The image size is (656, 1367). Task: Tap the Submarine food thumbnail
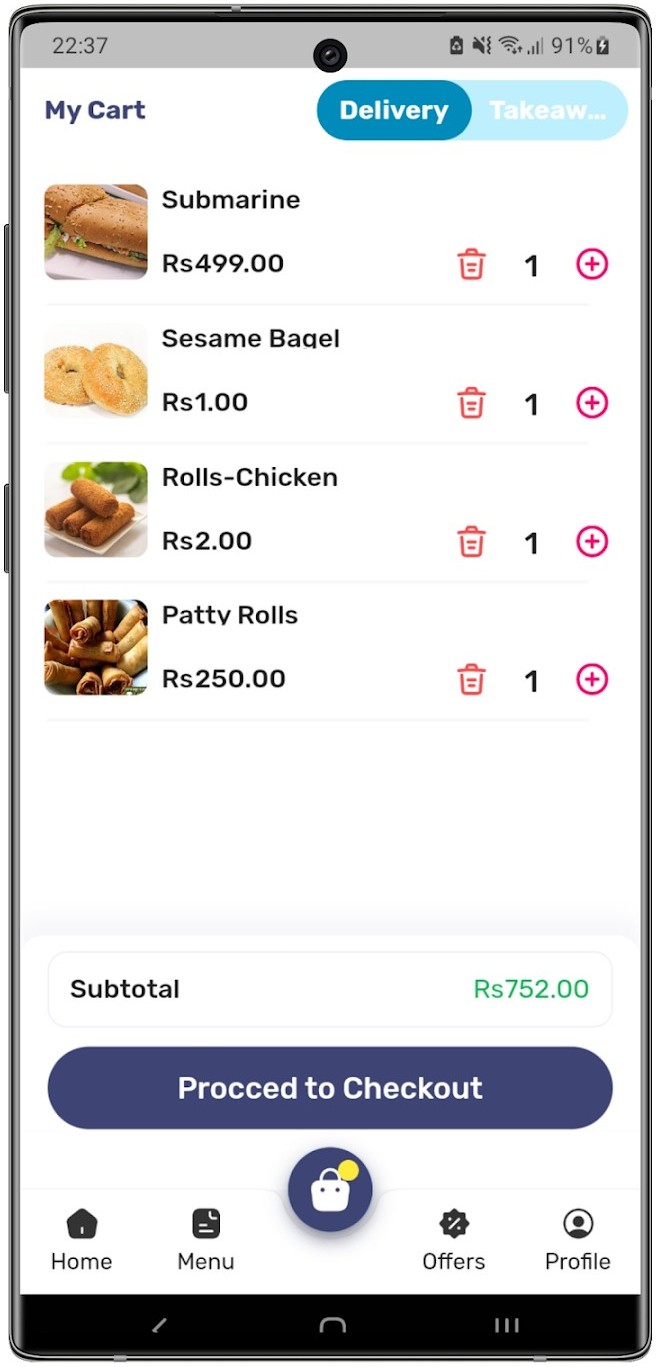(x=95, y=232)
